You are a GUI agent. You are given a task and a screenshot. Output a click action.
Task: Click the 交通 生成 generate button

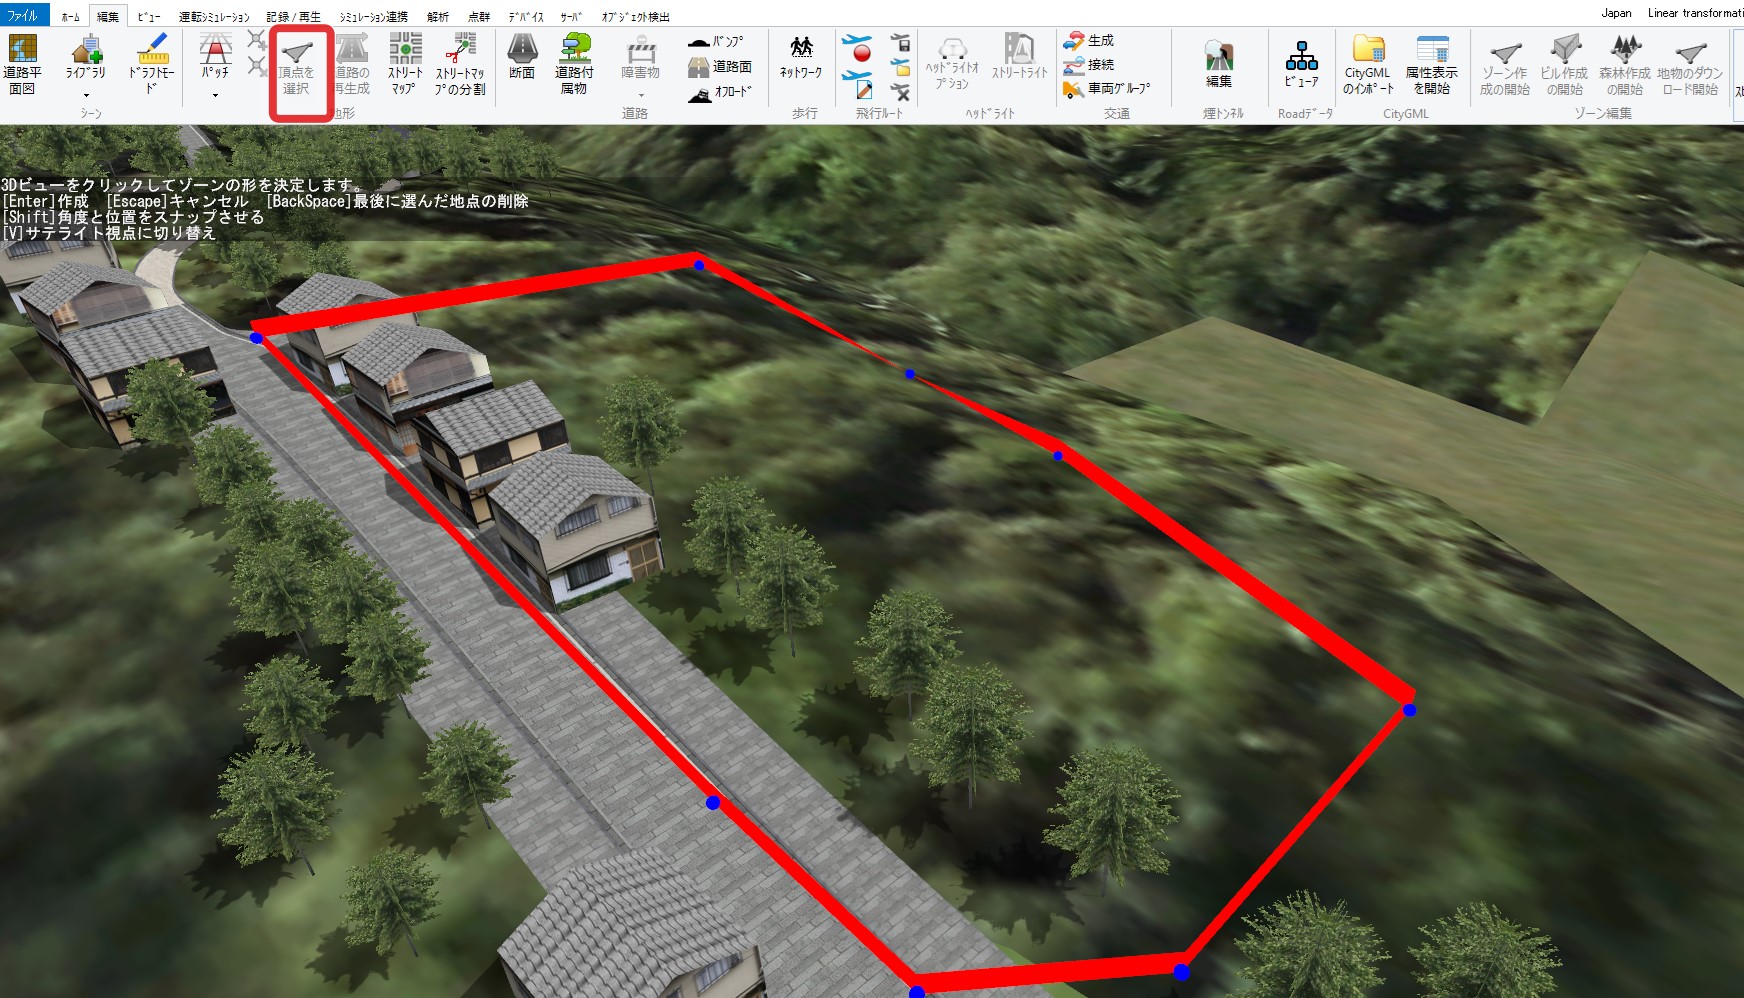1088,41
